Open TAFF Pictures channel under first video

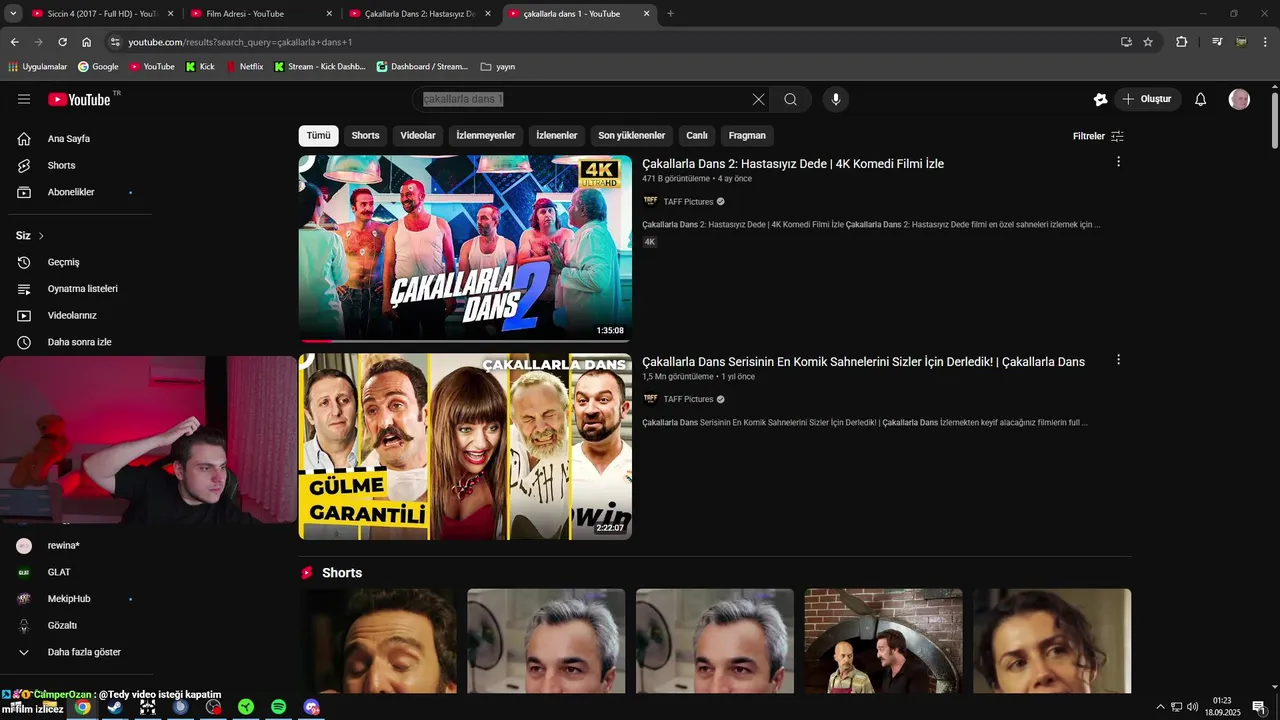tap(688, 202)
